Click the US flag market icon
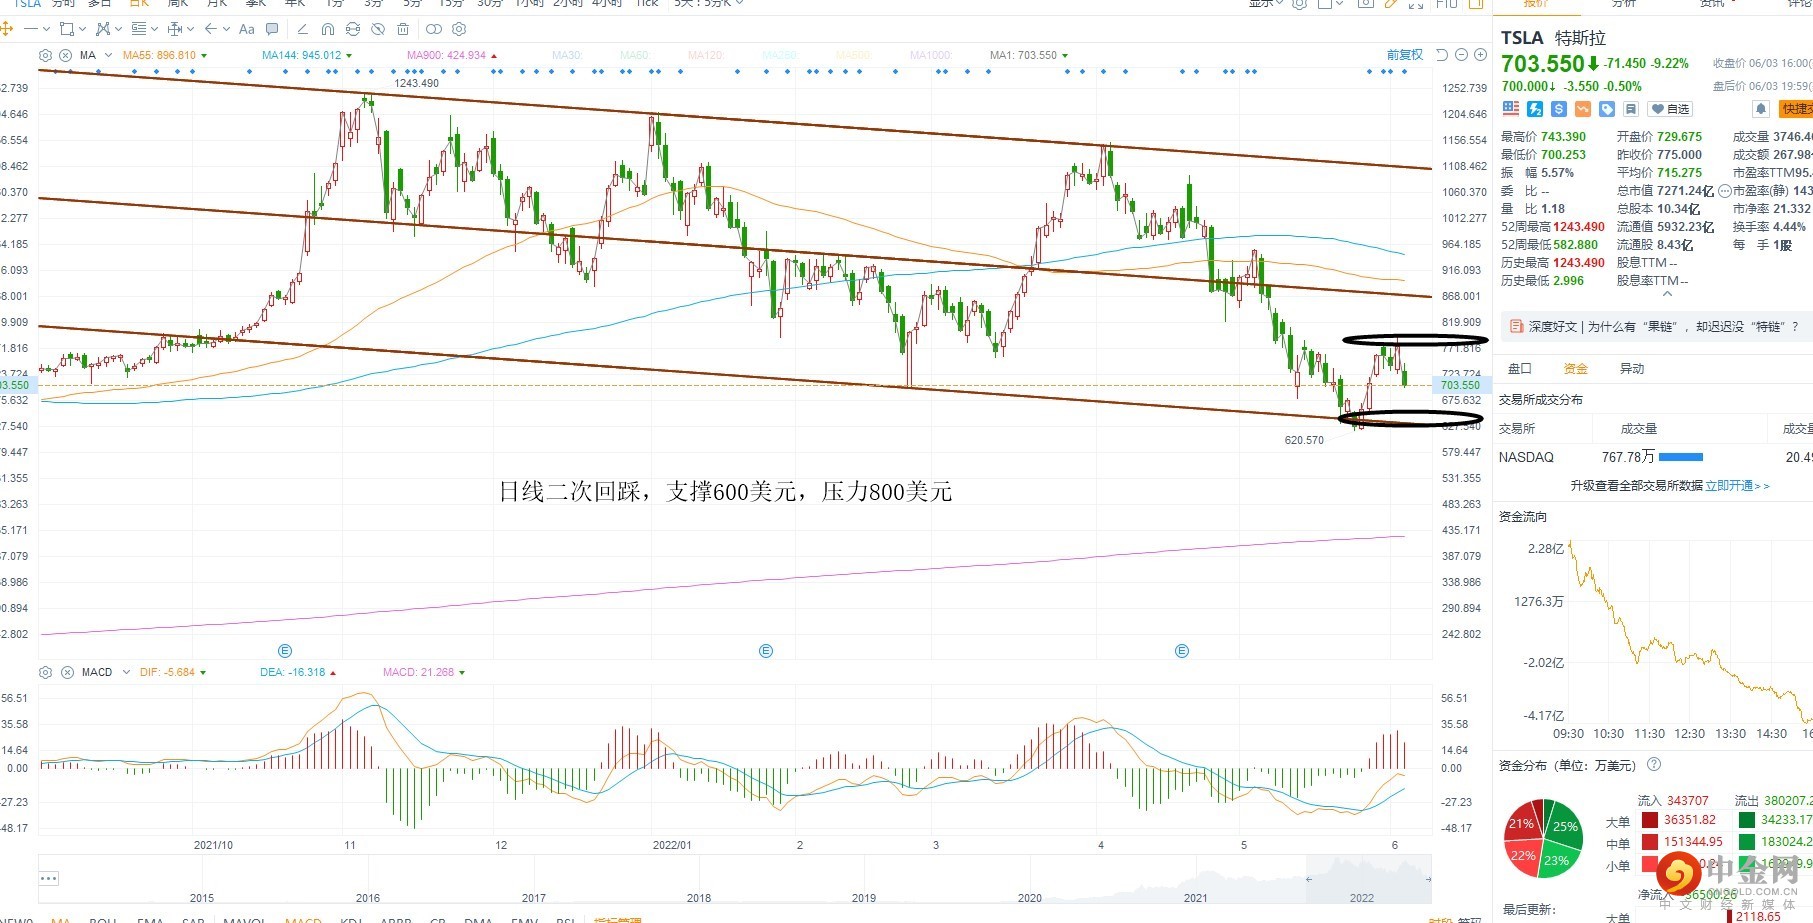The width and height of the screenshot is (1813, 923). pos(1510,108)
